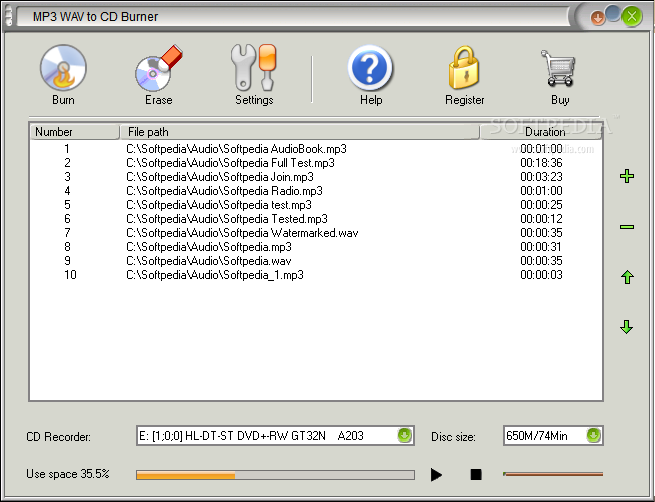Select the Softpedia Tested.mp3 row

pos(316,219)
